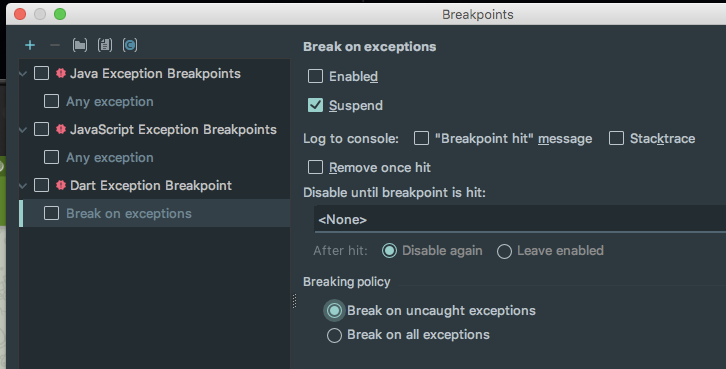Click the red Java Exception Breakpoints icon

tap(61, 73)
